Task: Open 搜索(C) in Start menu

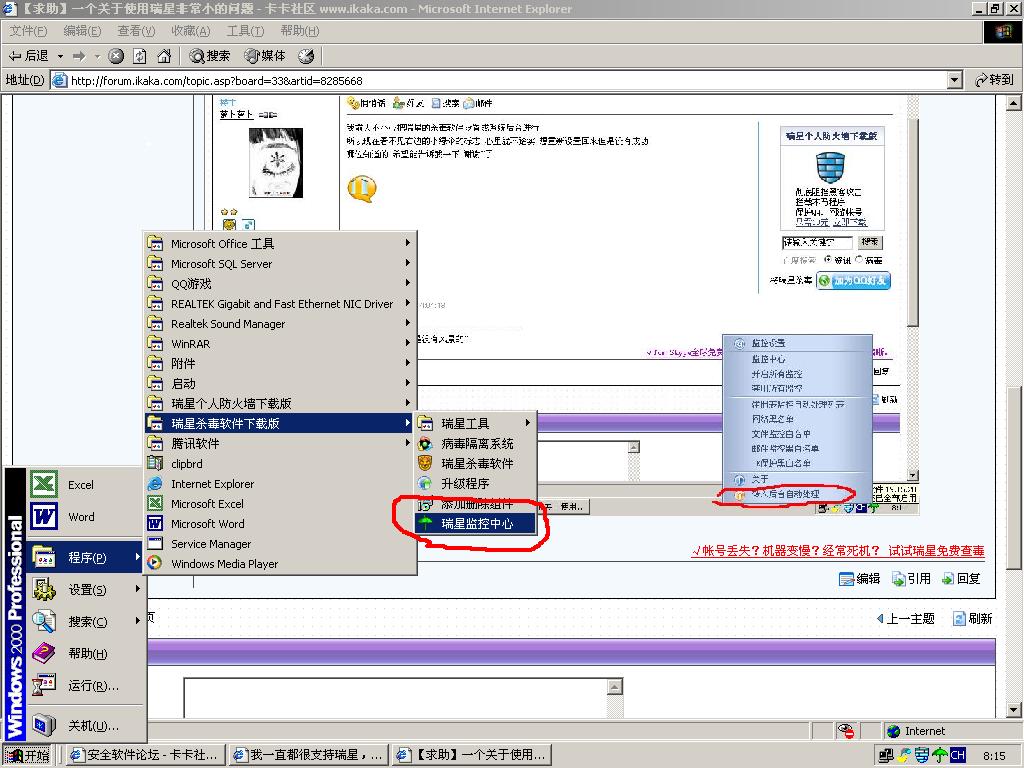Action: tap(86, 621)
